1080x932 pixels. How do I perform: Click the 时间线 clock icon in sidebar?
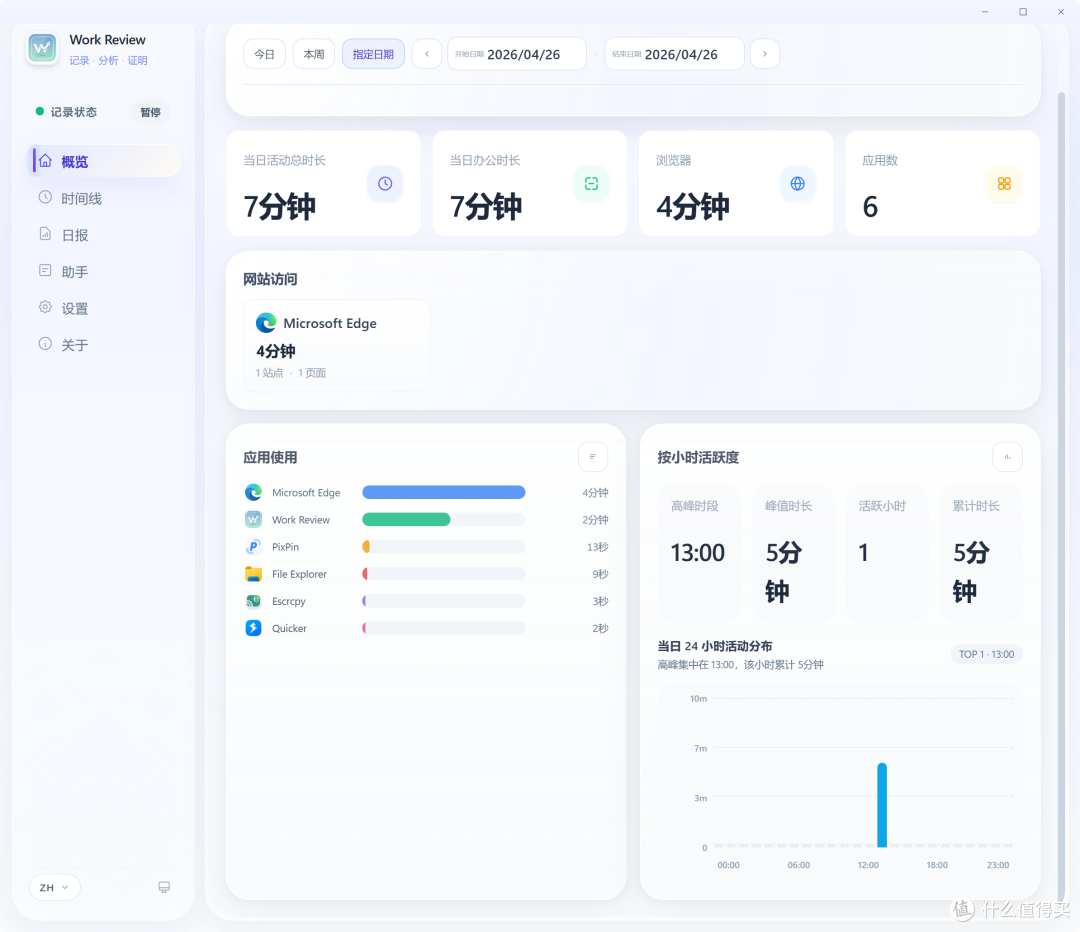[x=45, y=197]
